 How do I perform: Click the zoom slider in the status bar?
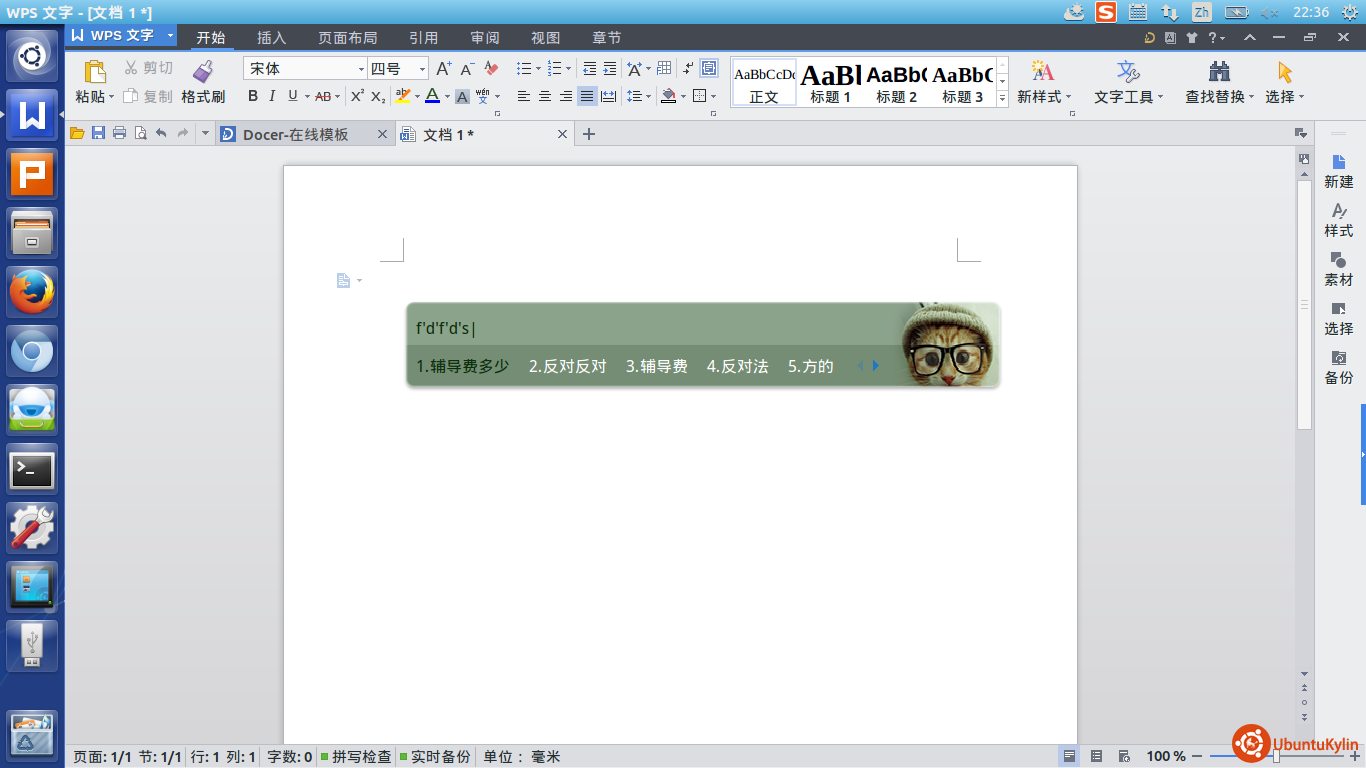(x=1276, y=757)
